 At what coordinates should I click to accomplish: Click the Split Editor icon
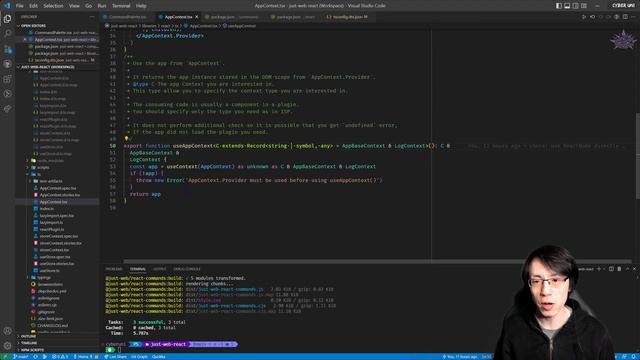[625, 17]
